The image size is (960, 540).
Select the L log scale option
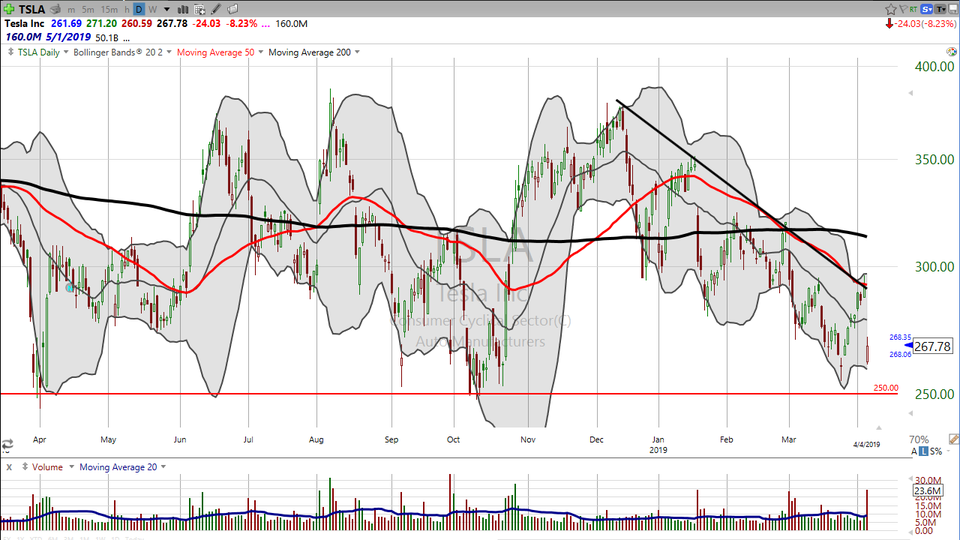pos(923,451)
